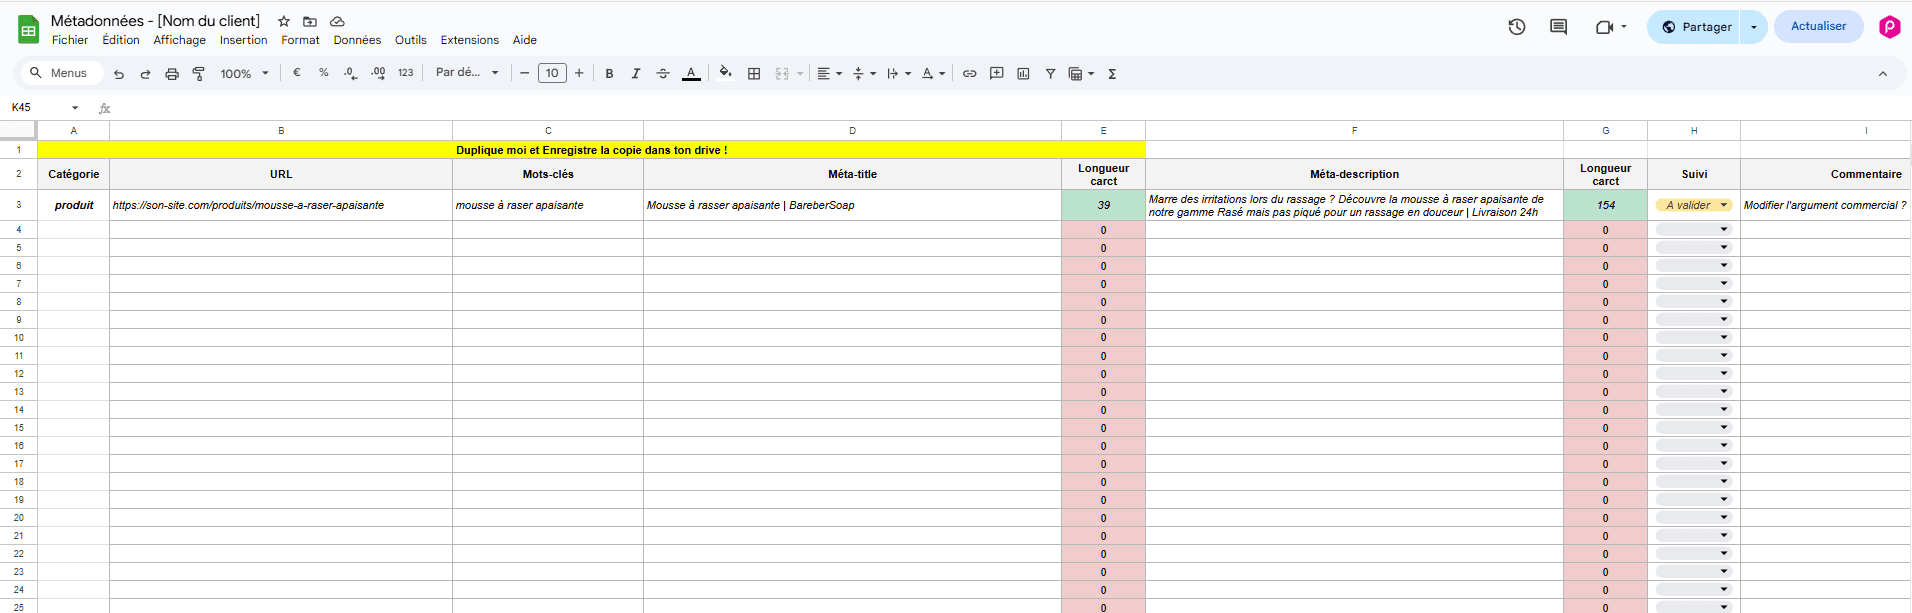Click the insert link icon
Image resolution: width=1912 pixels, height=613 pixels.
coord(969,73)
